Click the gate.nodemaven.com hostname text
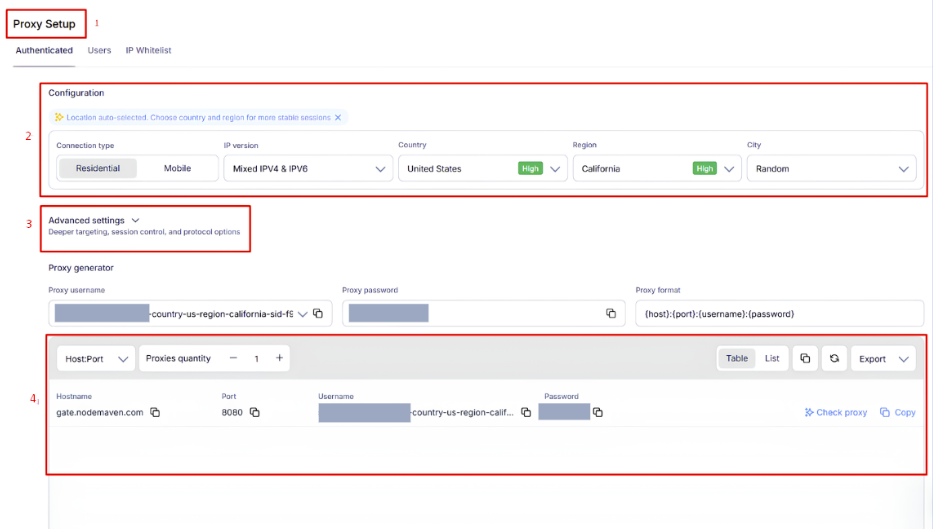 point(99,412)
